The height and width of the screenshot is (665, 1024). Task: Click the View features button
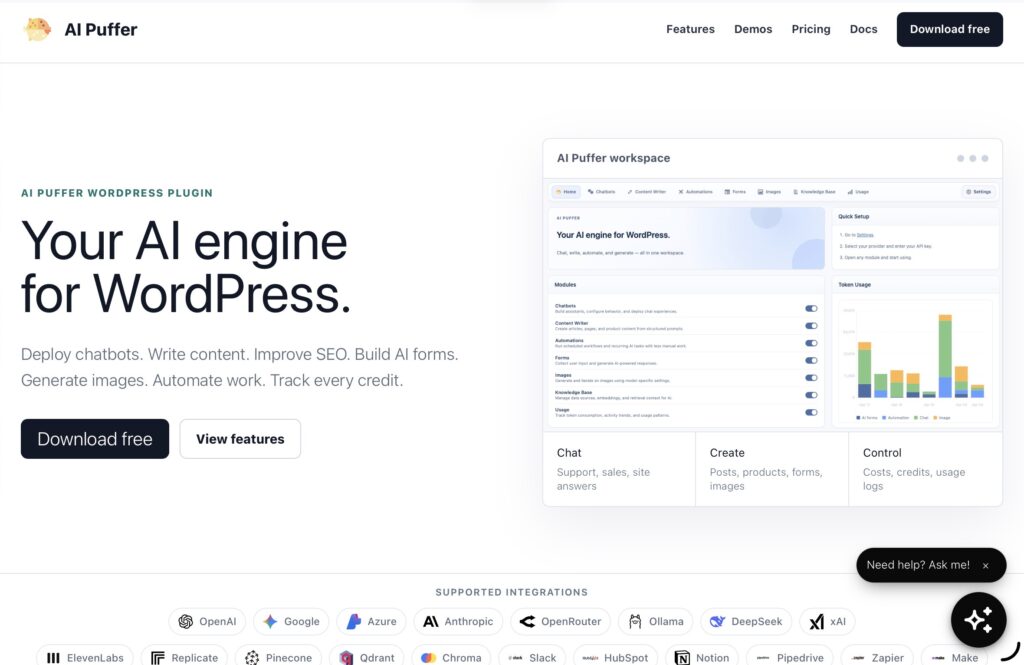click(x=240, y=439)
